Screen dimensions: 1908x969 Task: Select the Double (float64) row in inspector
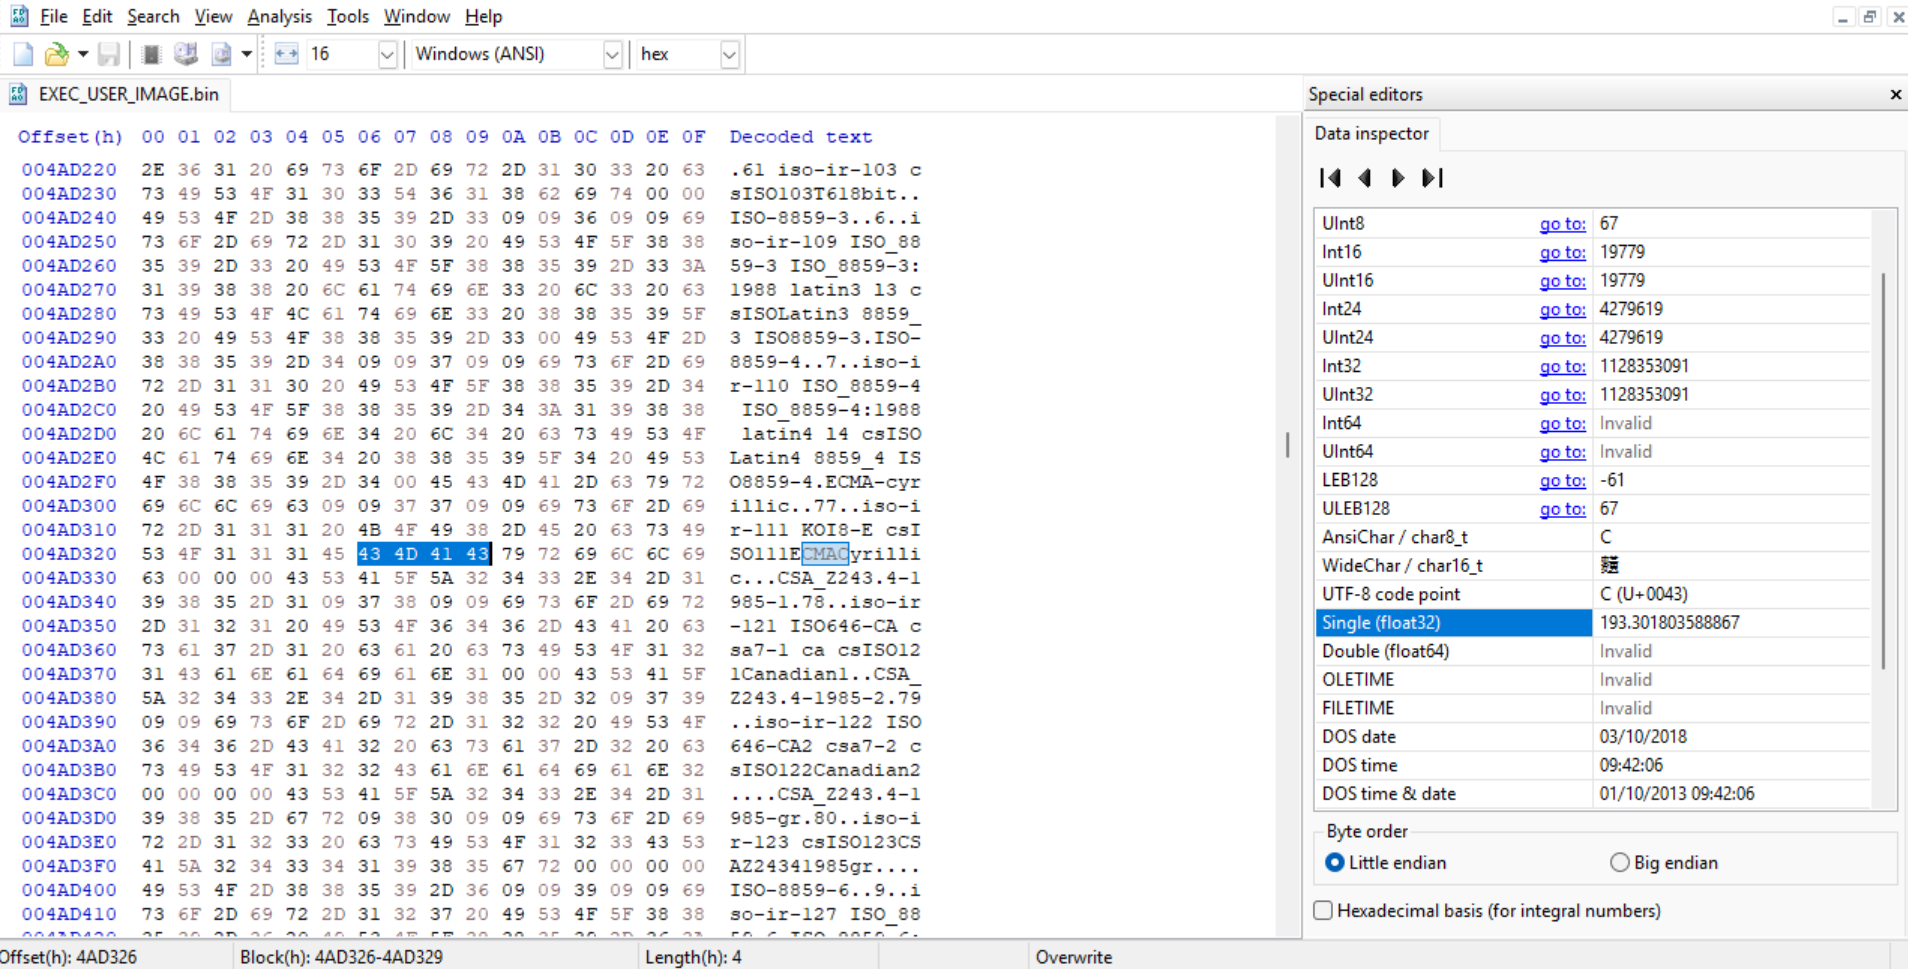(x=1385, y=651)
